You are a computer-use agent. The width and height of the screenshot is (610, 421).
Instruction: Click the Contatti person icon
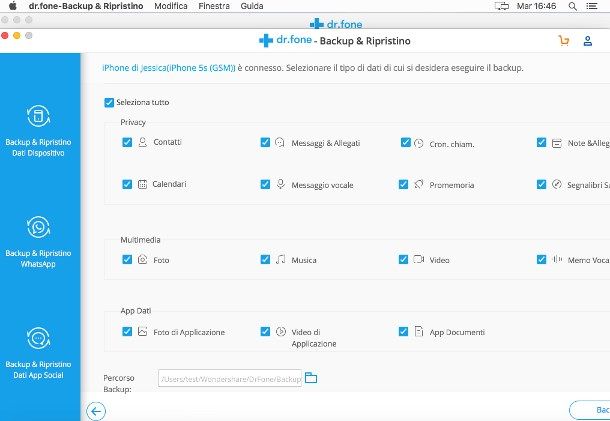click(x=143, y=142)
